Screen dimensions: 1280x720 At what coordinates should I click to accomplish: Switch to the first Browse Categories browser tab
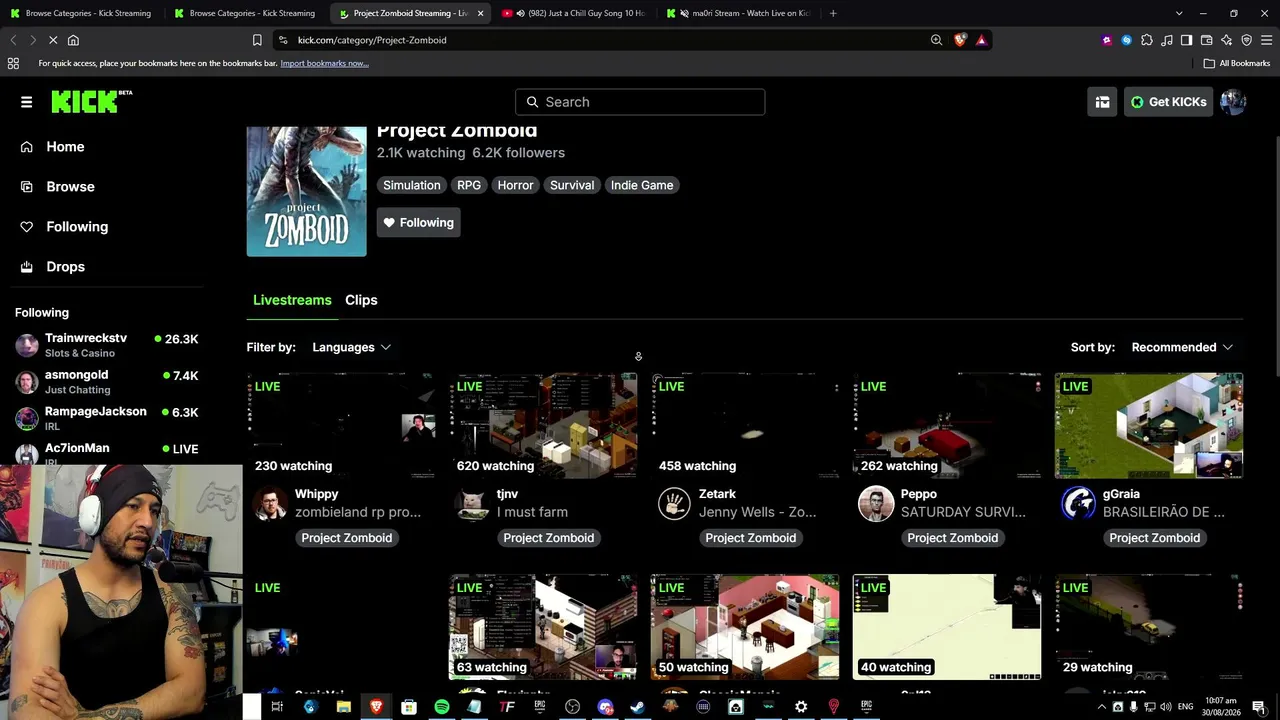81,13
